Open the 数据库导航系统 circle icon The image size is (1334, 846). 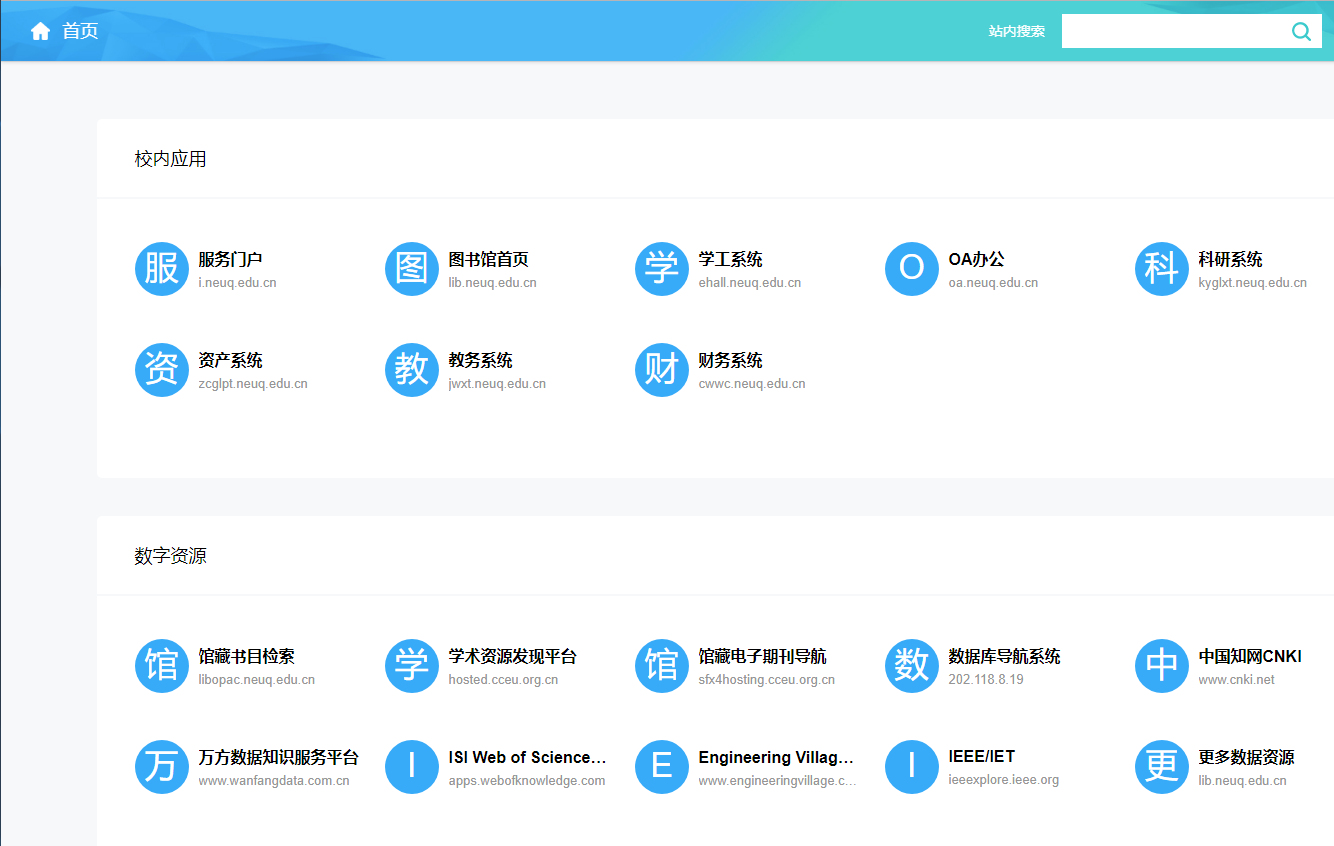point(912,666)
